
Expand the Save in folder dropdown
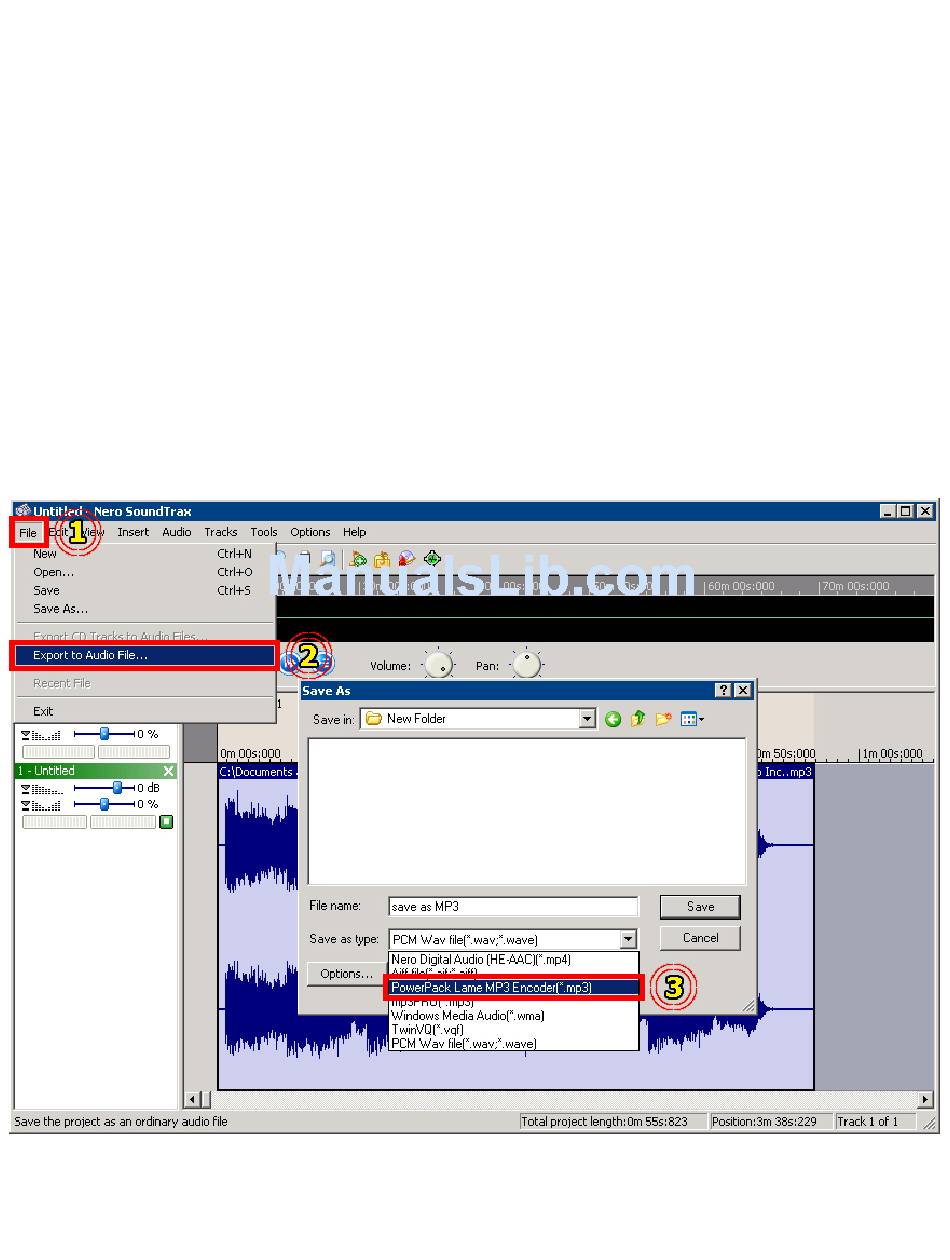click(587, 719)
